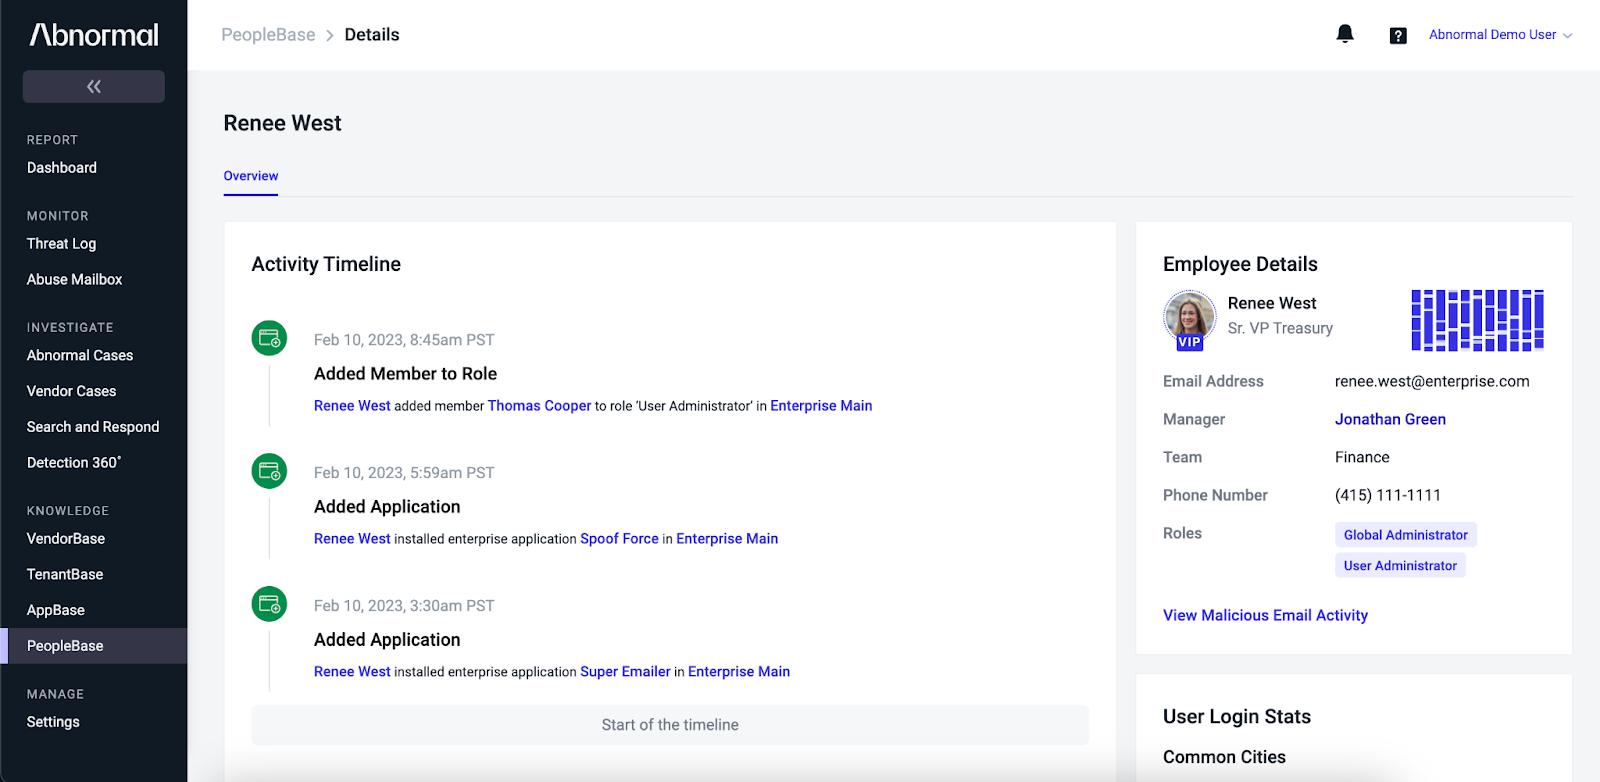
Task: Open Thomas Cooper's profile link
Action: (539, 406)
